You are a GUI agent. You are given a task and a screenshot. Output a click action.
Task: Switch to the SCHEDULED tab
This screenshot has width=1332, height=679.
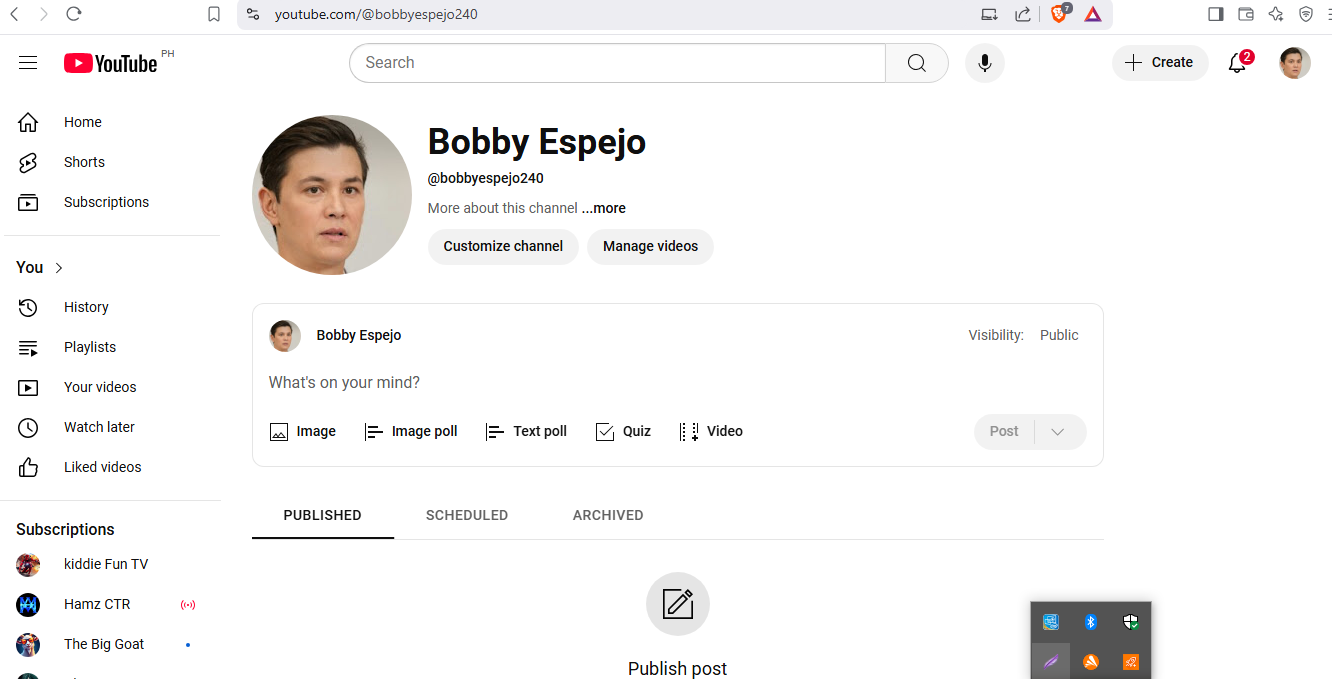[x=467, y=516]
